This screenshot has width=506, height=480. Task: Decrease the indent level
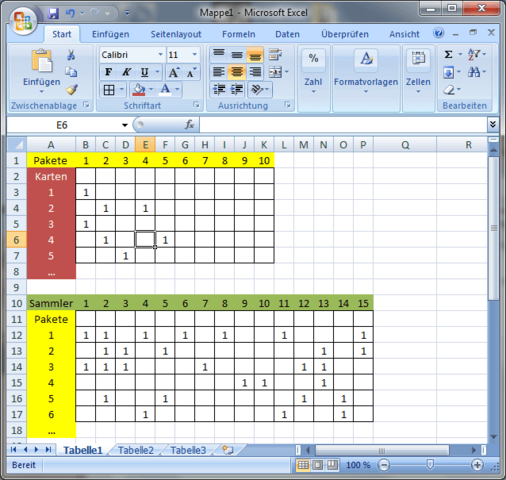point(219,89)
